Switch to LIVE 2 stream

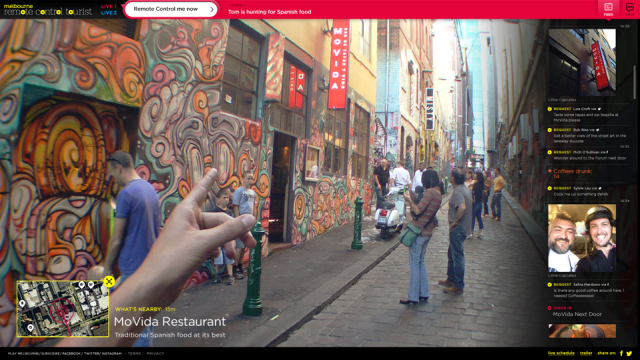pos(109,13)
